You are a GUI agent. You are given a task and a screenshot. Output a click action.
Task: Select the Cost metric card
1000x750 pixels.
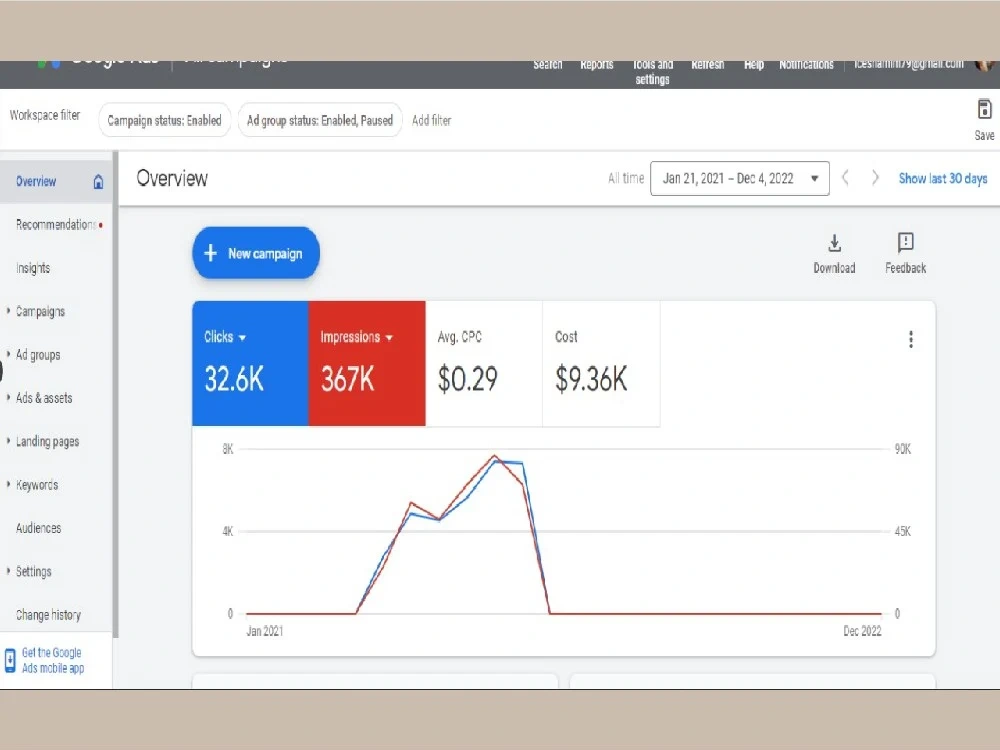[601, 363]
